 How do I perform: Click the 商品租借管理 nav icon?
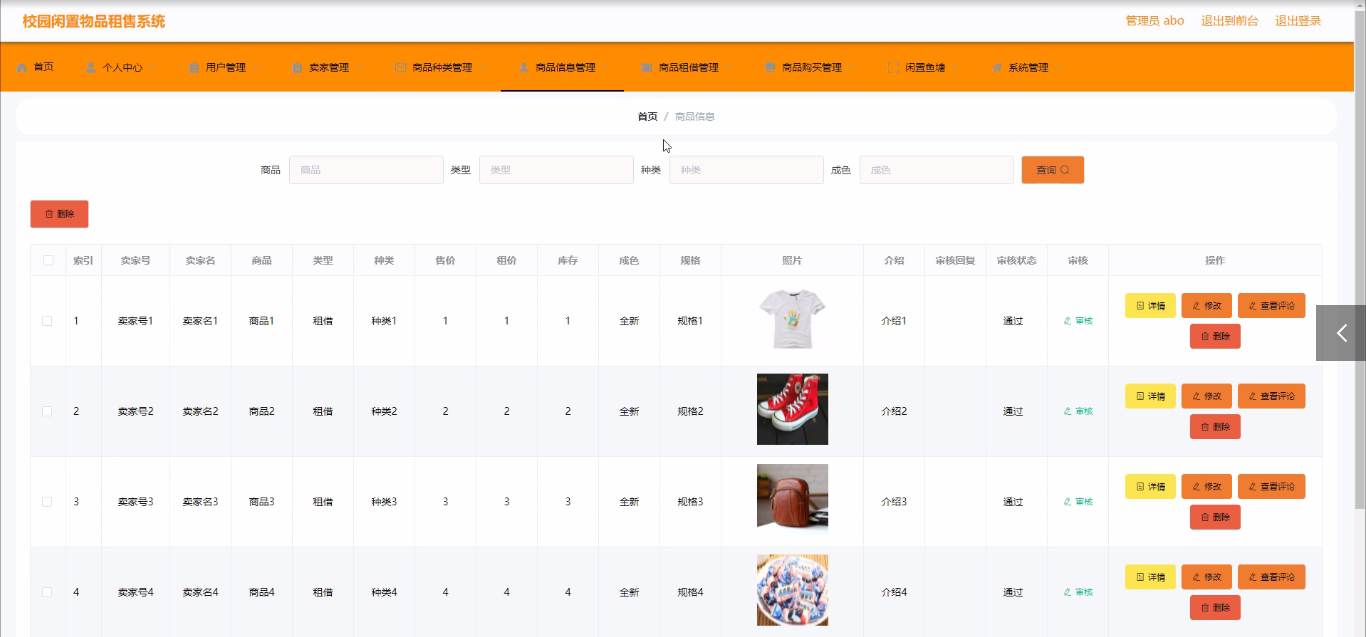point(647,68)
